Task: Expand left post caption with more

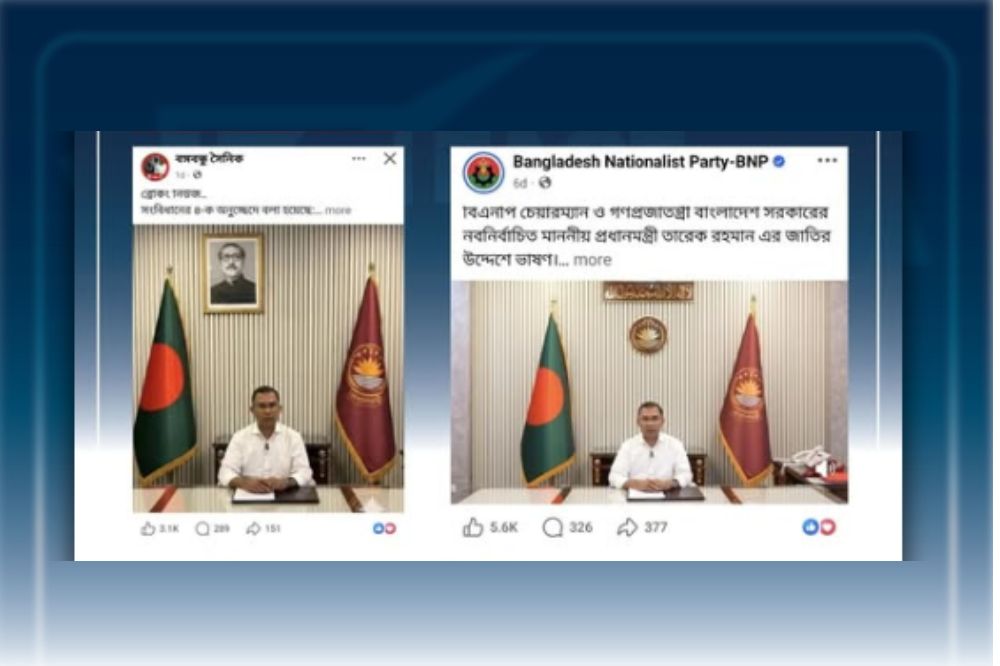Action: (338, 210)
